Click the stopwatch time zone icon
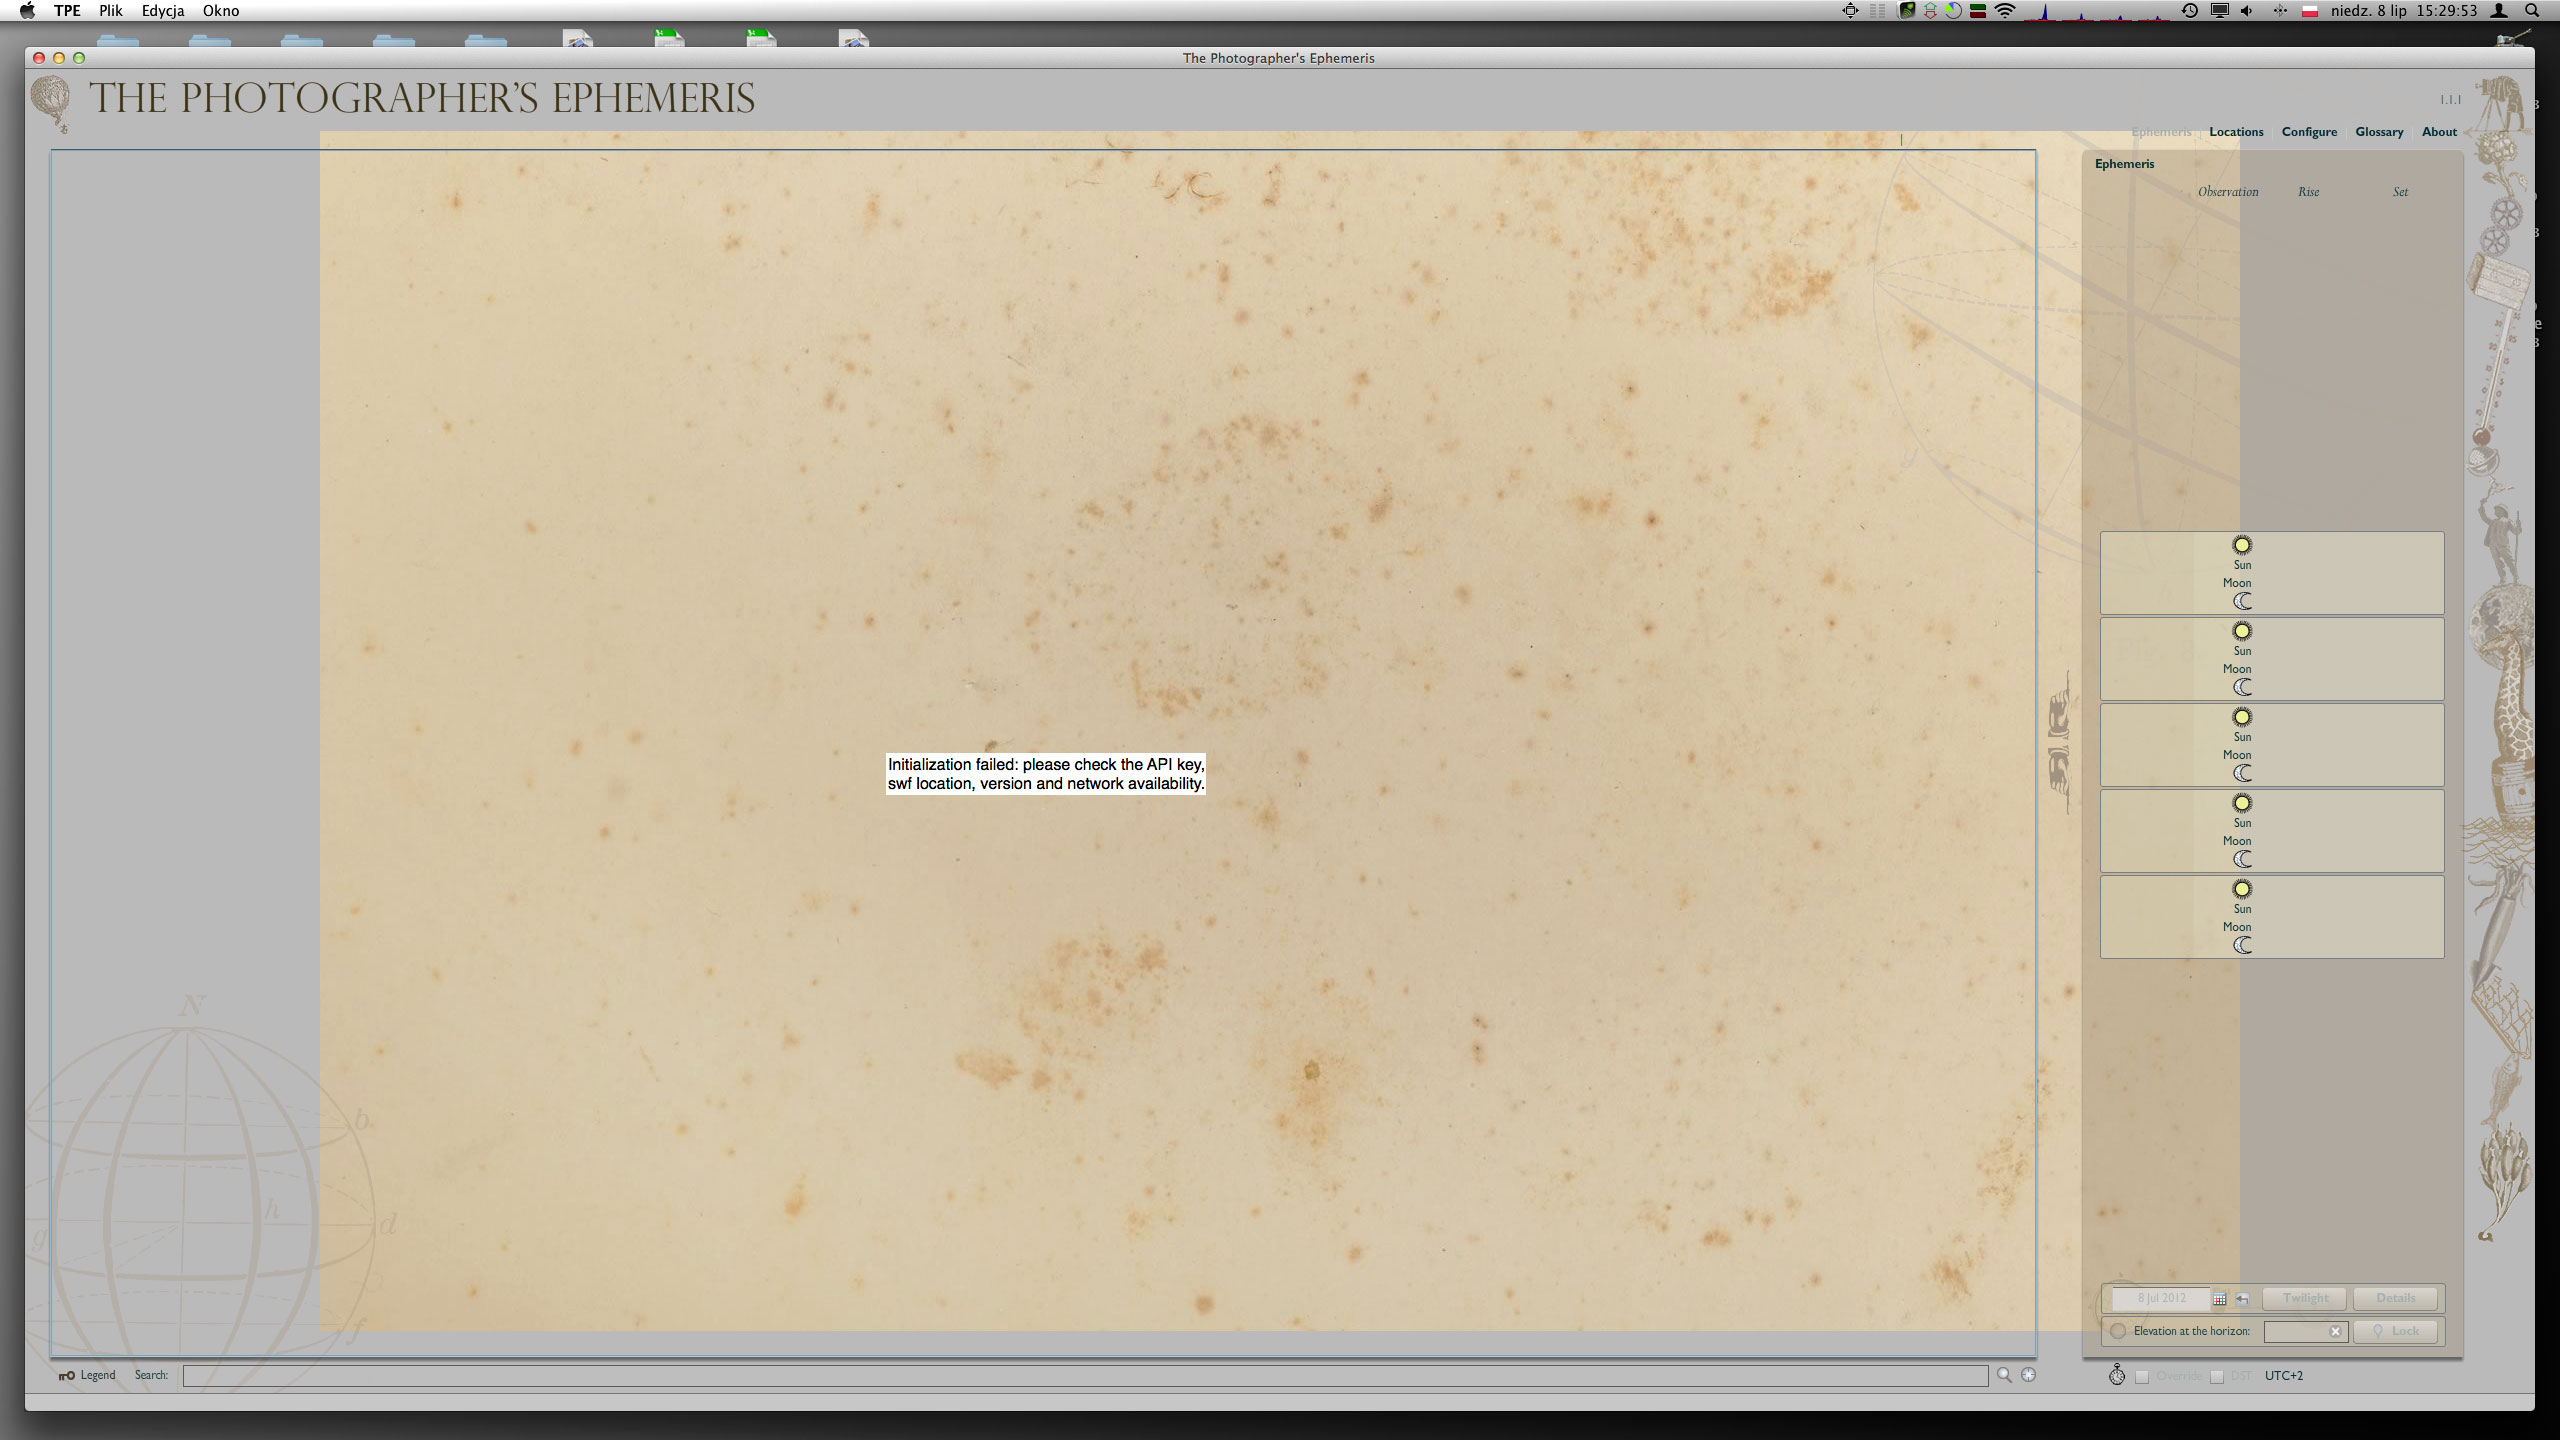 pyautogui.click(x=2117, y=1375)
